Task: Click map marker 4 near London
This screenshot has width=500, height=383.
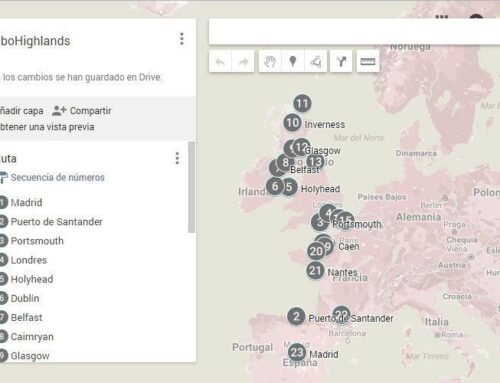Action: click(328, 213)
